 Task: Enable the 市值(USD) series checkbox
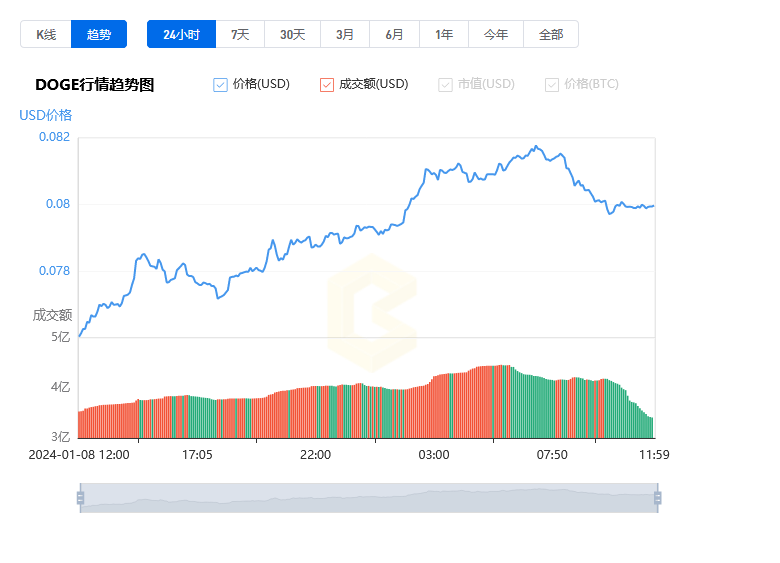(x=446, y=85)
